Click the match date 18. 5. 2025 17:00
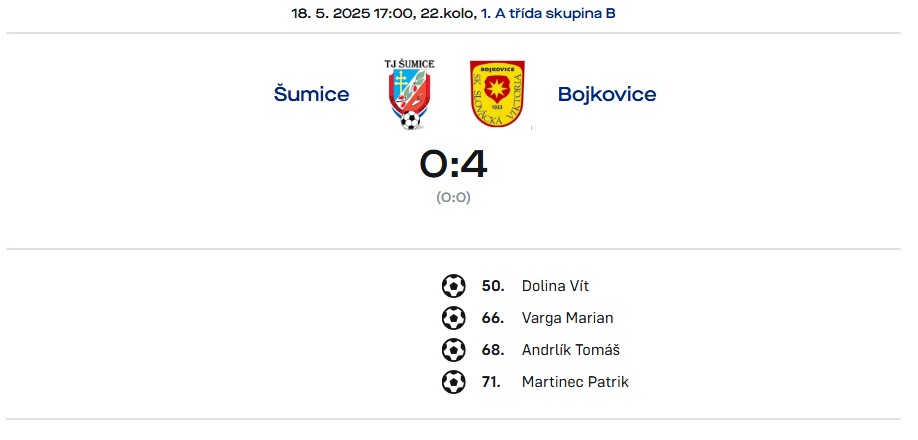Viewport: 918px width, 440px height. point(352,13)
